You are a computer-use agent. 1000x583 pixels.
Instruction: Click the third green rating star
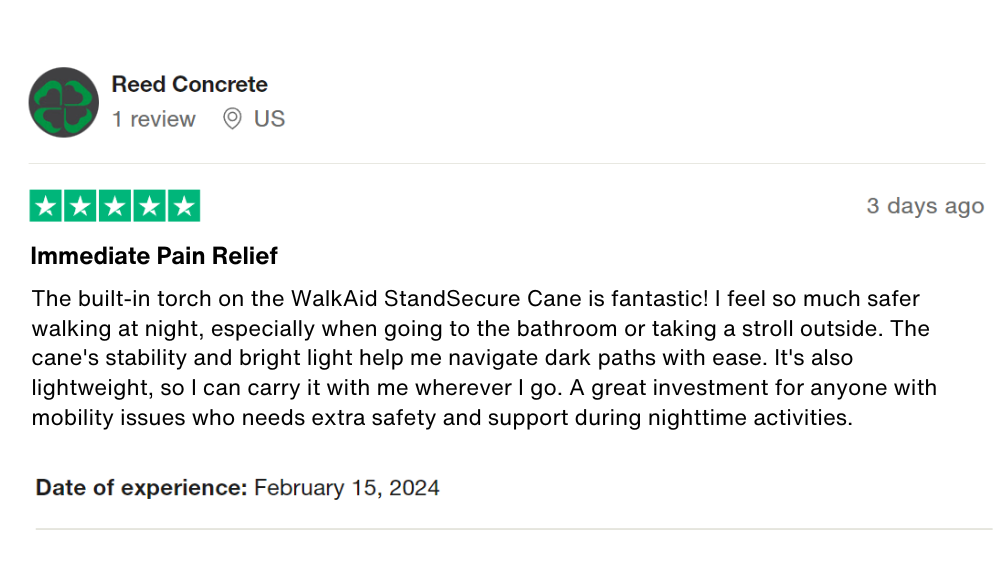[115, 206]
